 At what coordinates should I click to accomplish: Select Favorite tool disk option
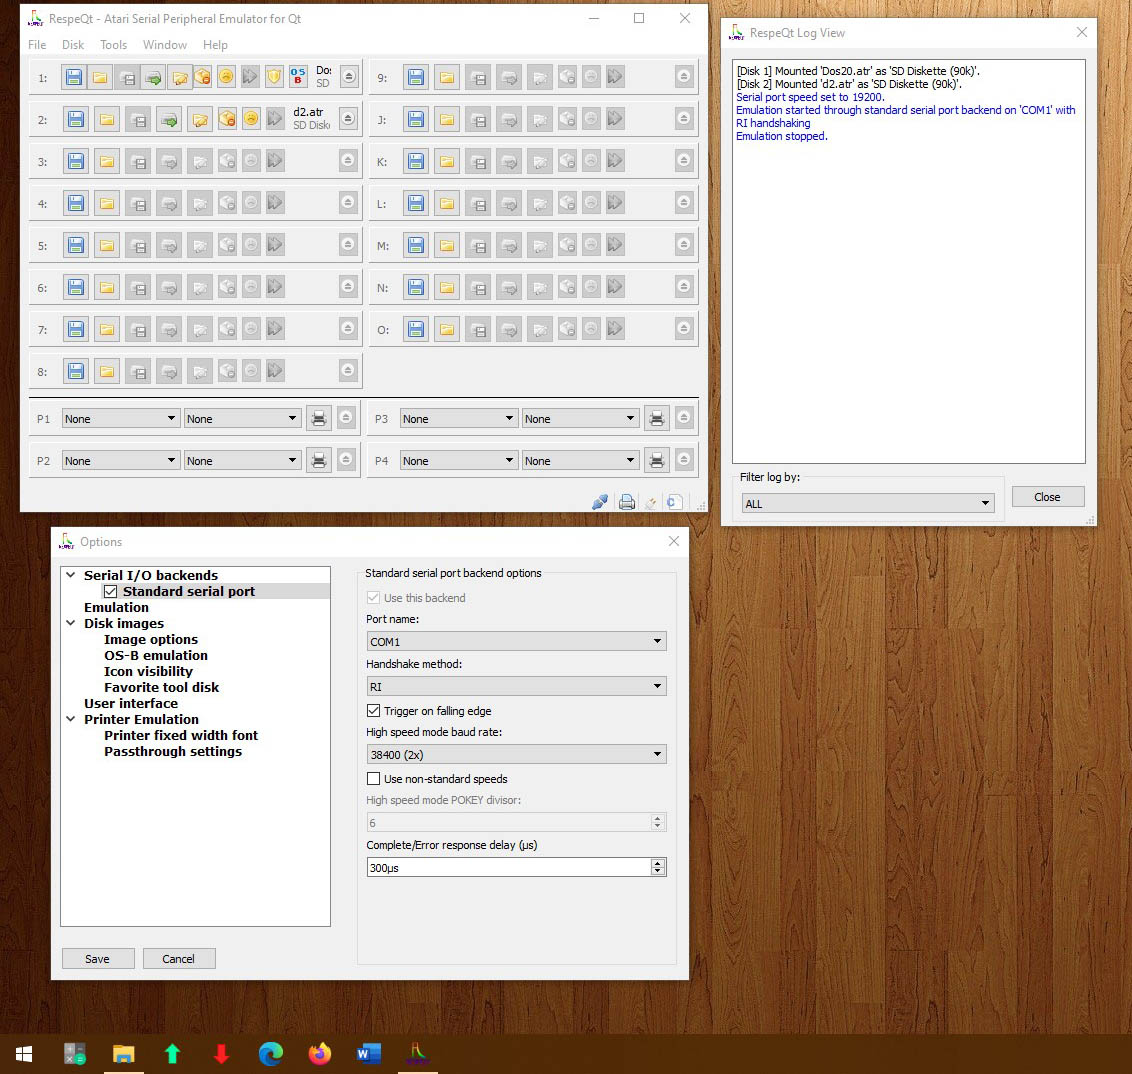tap(162, 687)
